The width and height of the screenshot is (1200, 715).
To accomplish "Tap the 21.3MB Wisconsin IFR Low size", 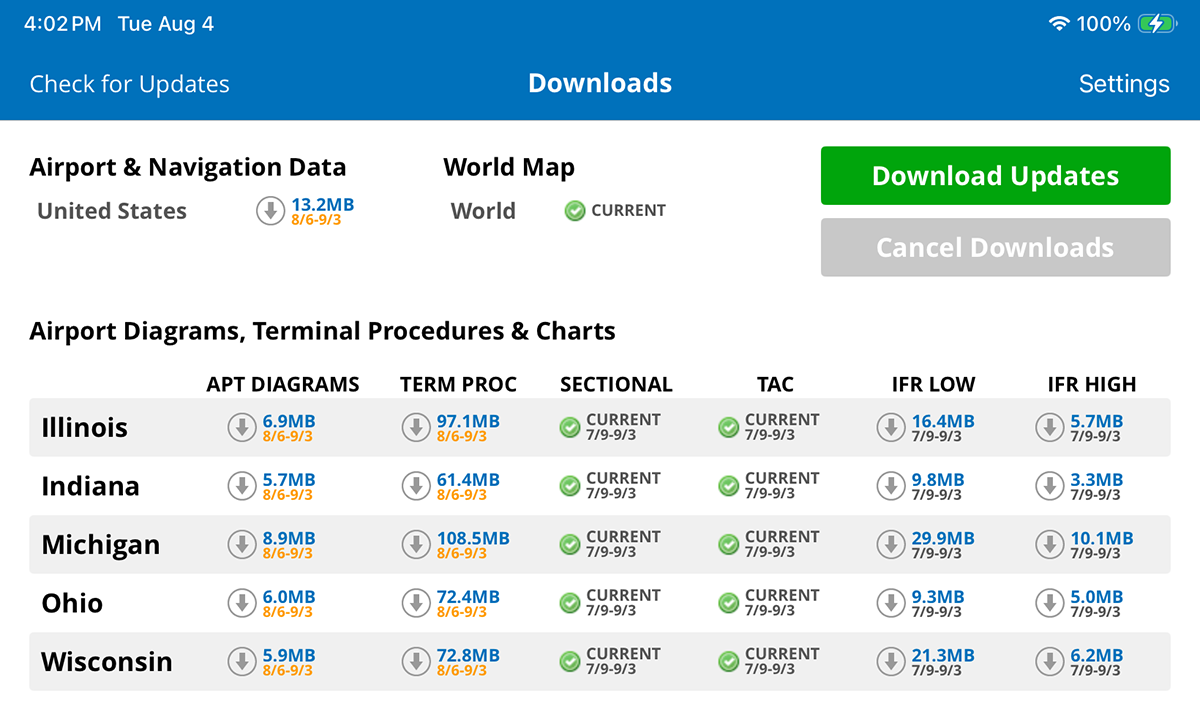I will 943,656.
